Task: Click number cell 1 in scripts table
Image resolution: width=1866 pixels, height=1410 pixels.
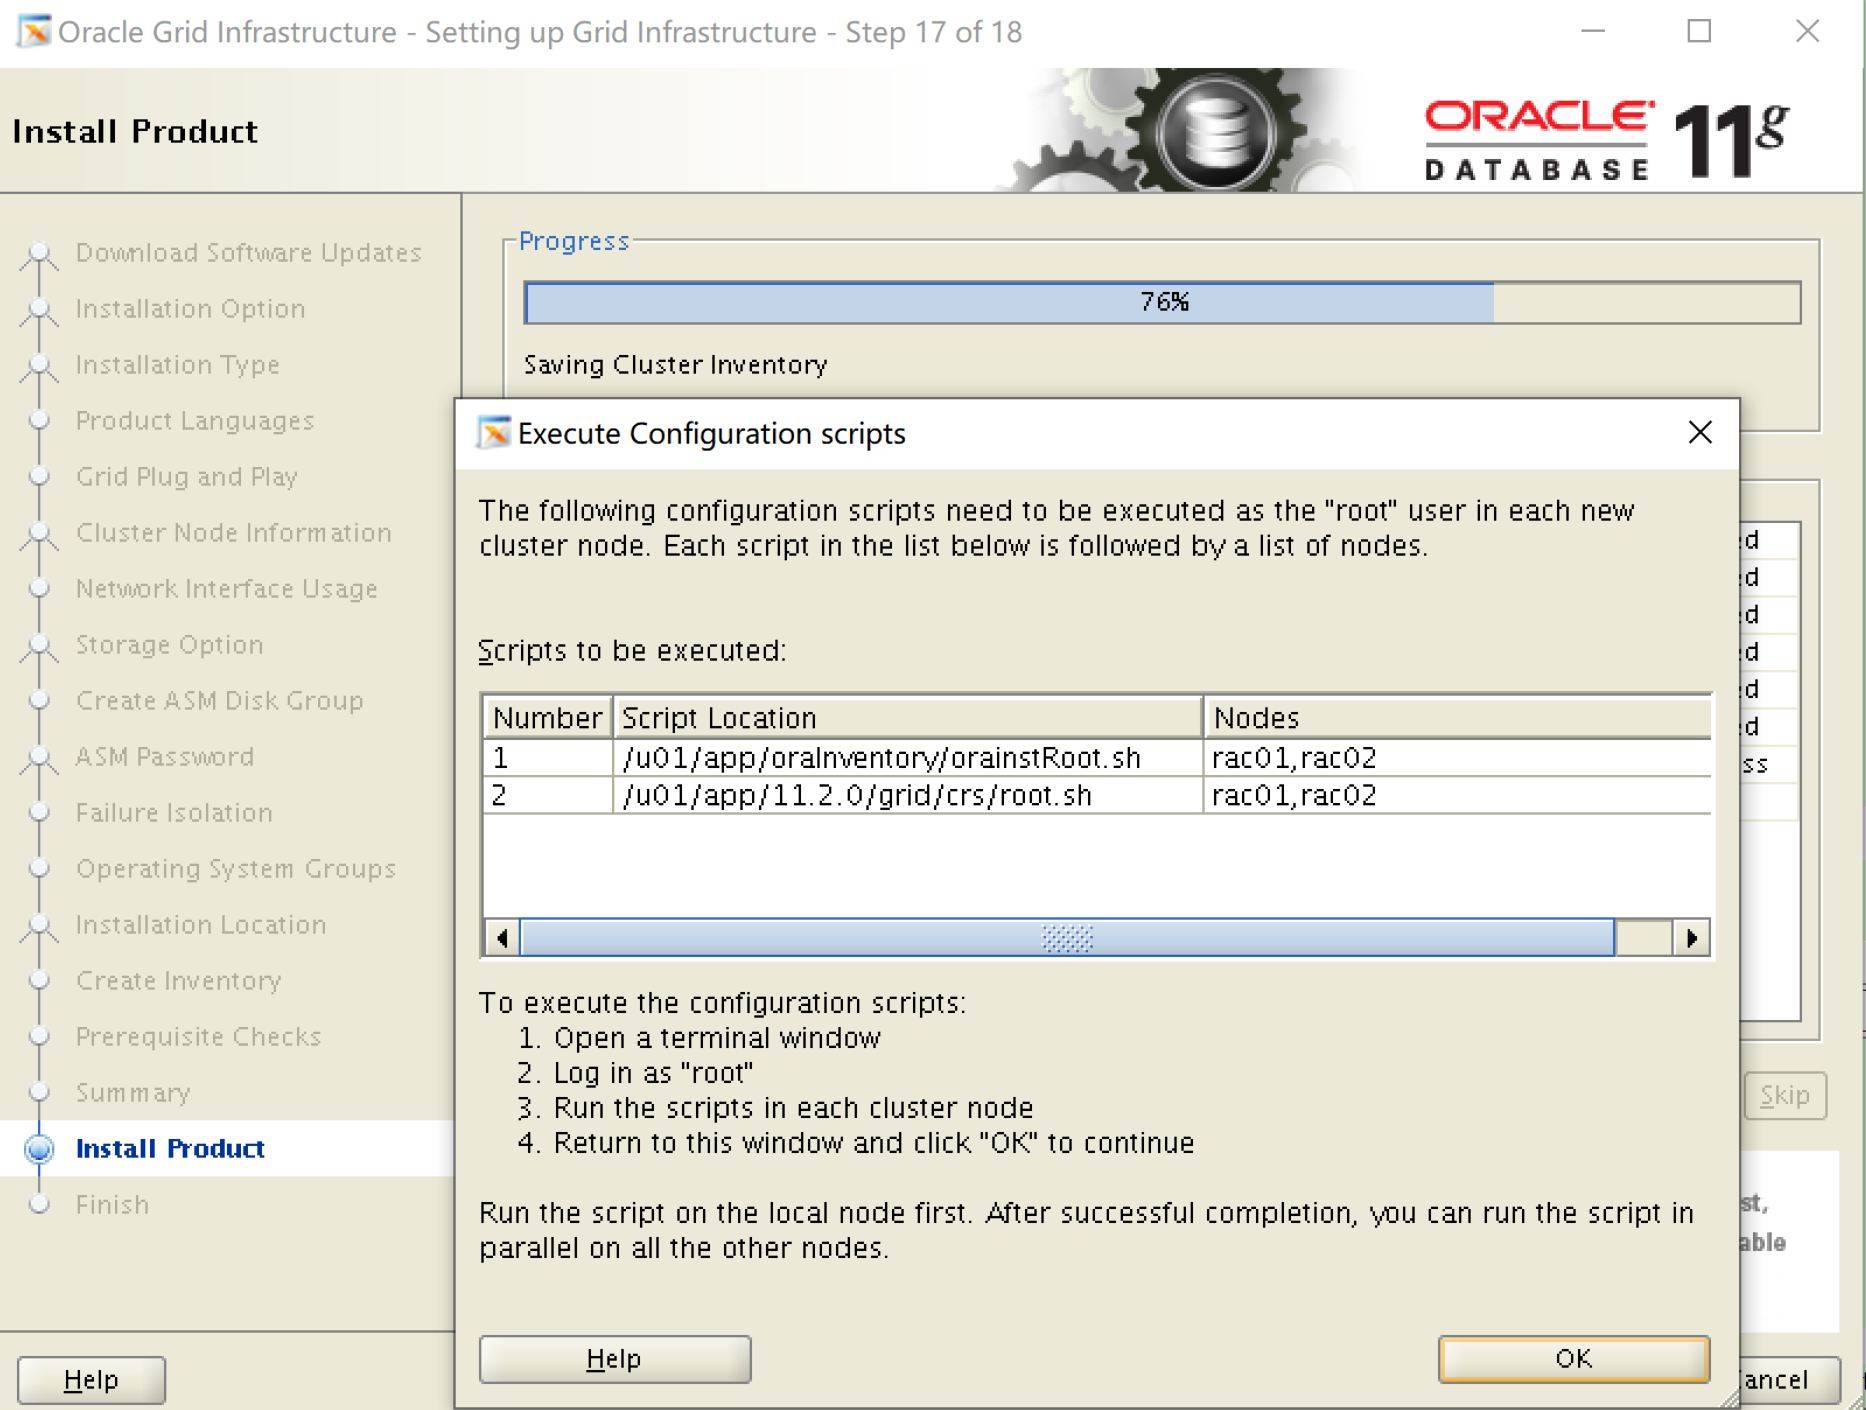Action: [x=547, y=758]
